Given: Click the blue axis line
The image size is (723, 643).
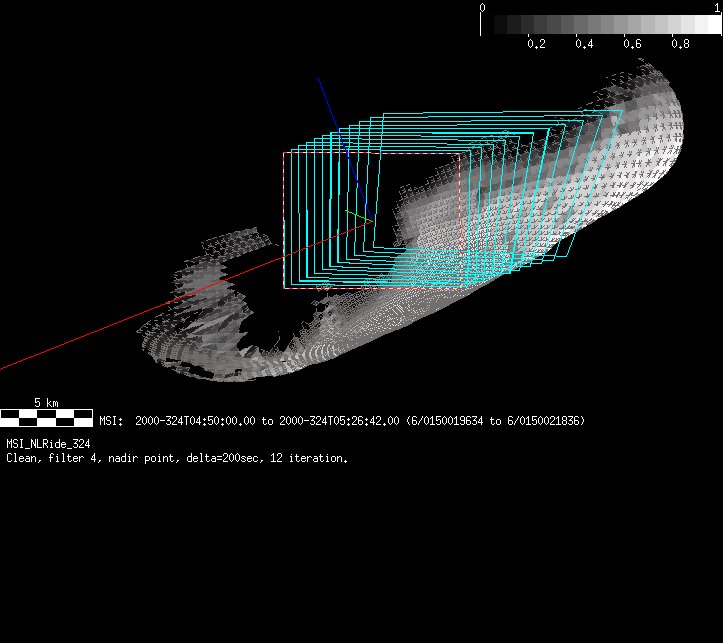Looking at the screenshot, I should (345, 149).
